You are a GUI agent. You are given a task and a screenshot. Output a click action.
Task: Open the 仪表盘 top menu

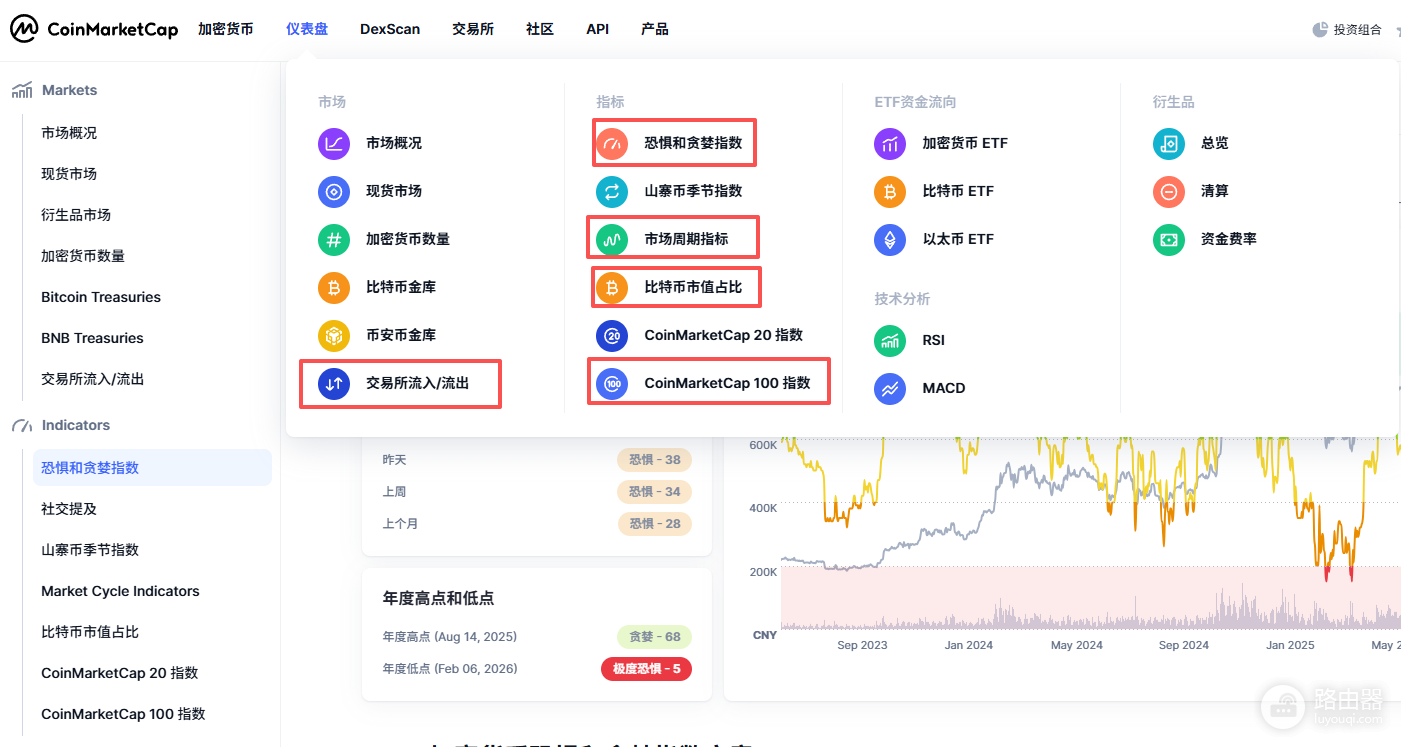[307, 29]
